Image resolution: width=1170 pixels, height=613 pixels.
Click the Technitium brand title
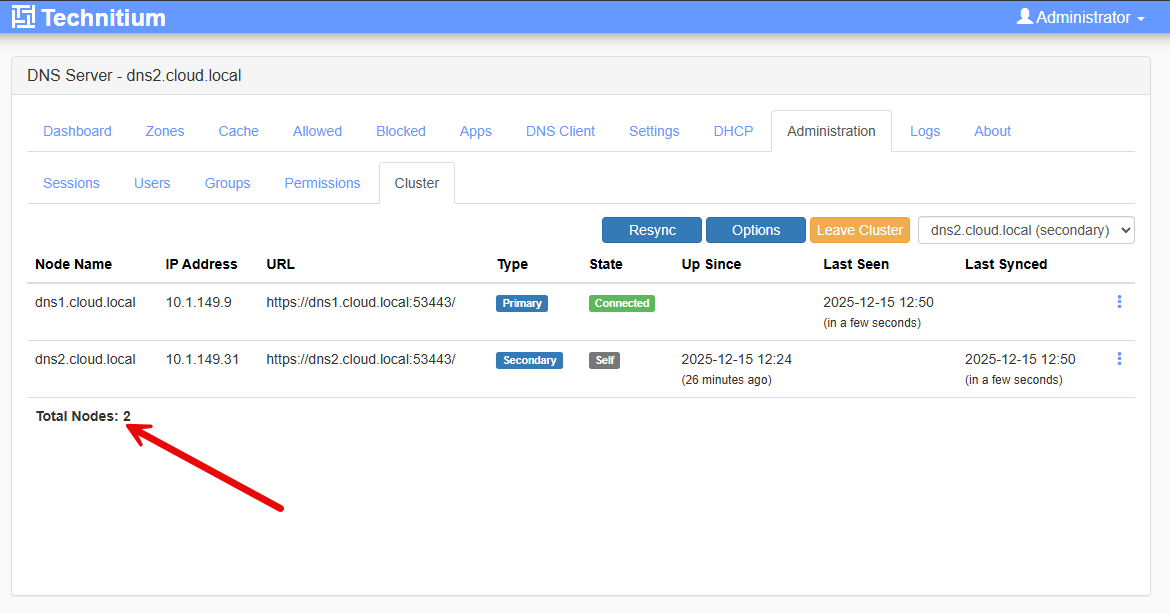104,17
